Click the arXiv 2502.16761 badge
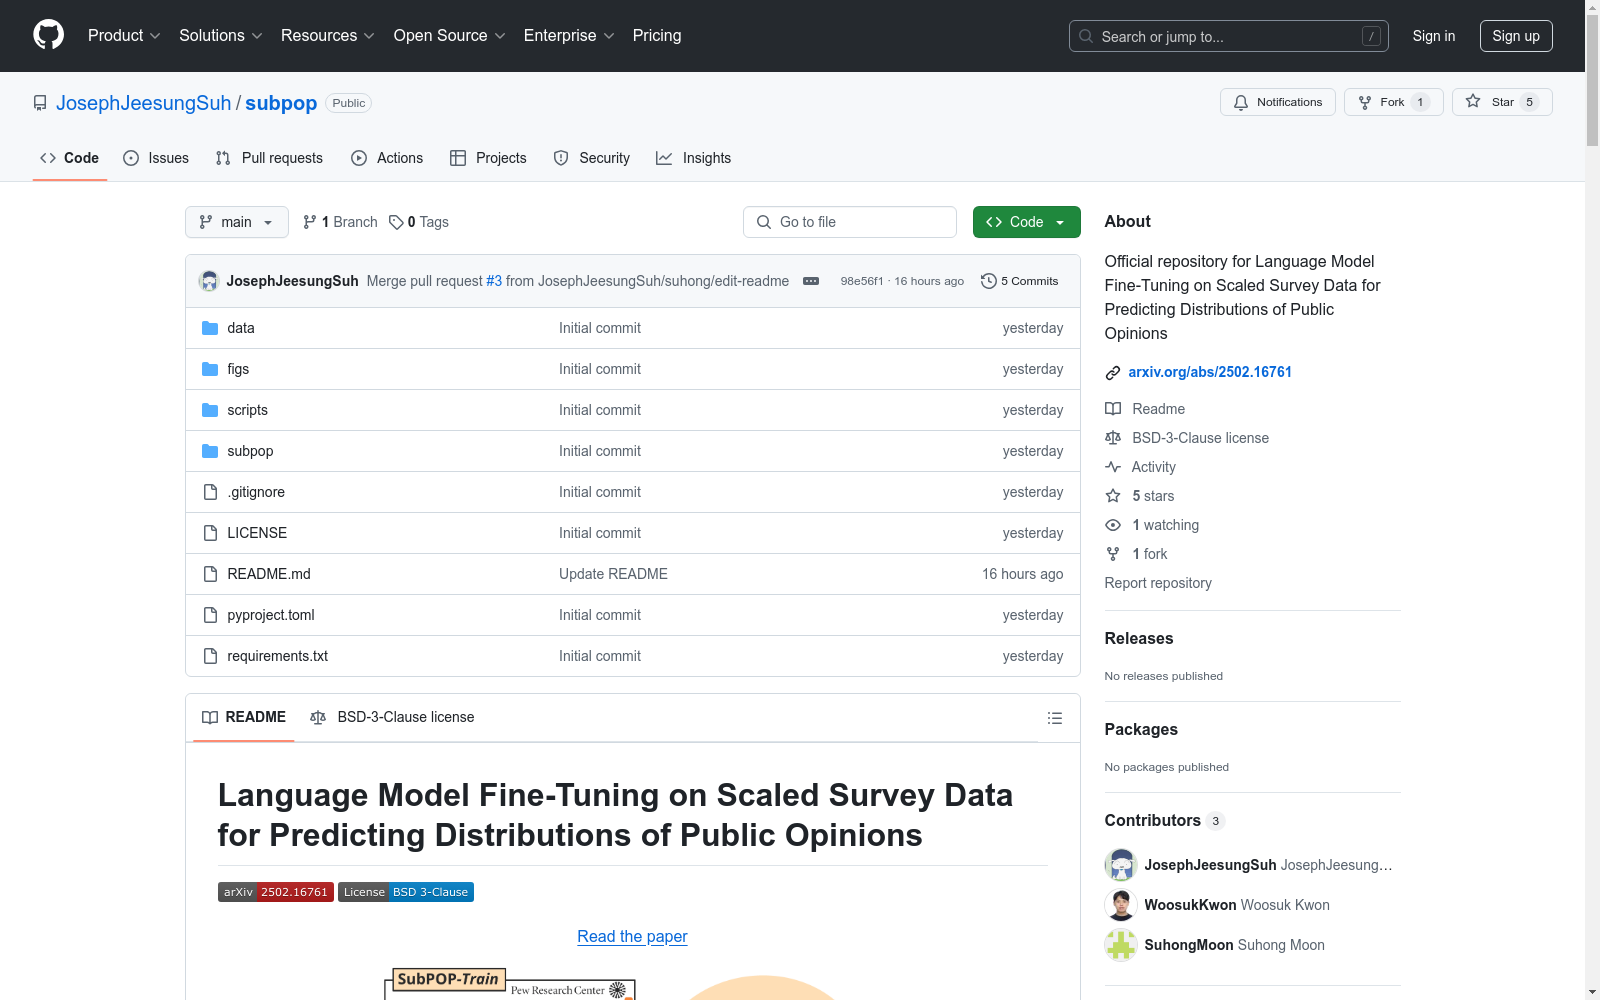Viewport: 1600px width, 1000px height. tap(276, 892)
